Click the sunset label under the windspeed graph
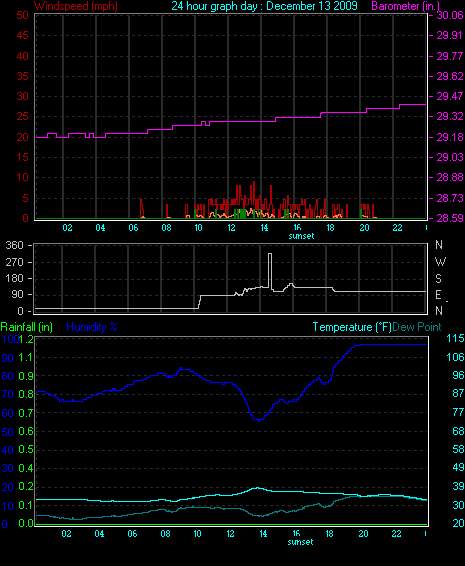This screenshot has height=566, width=465. [x=301, y=236]
